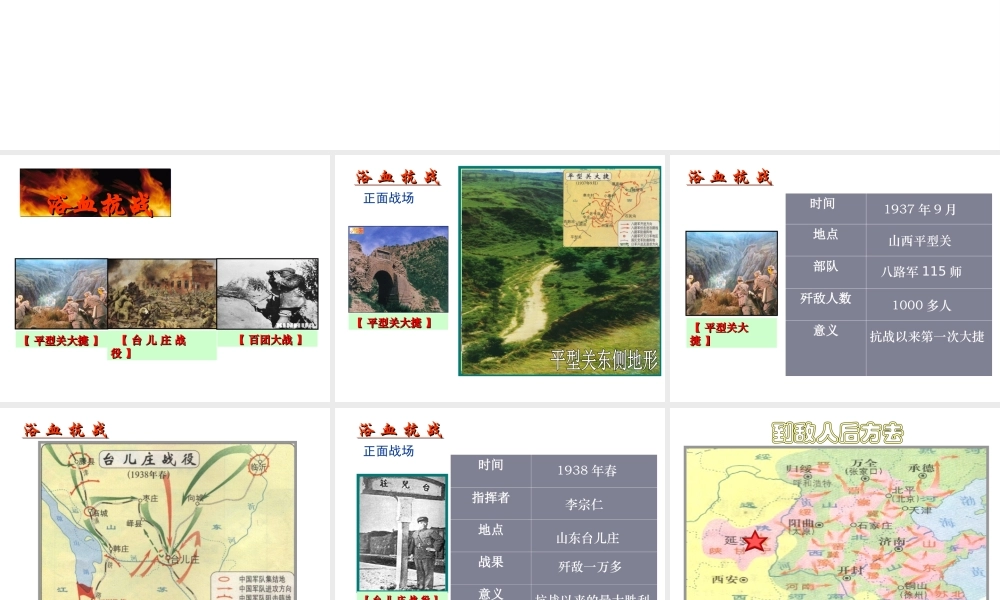
Task: Select the stone gate photo of 平型关
Action: click(x=398, y=269)
